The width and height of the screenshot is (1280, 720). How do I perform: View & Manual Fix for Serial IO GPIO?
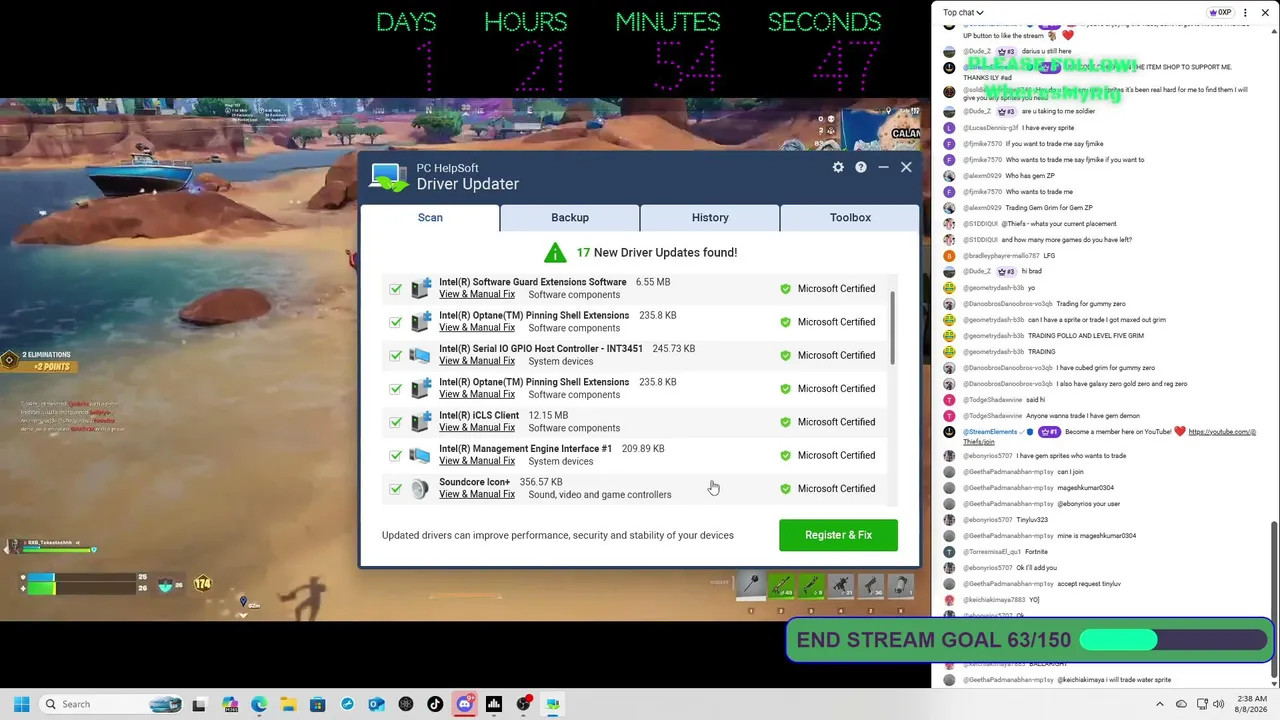point(477,361)
